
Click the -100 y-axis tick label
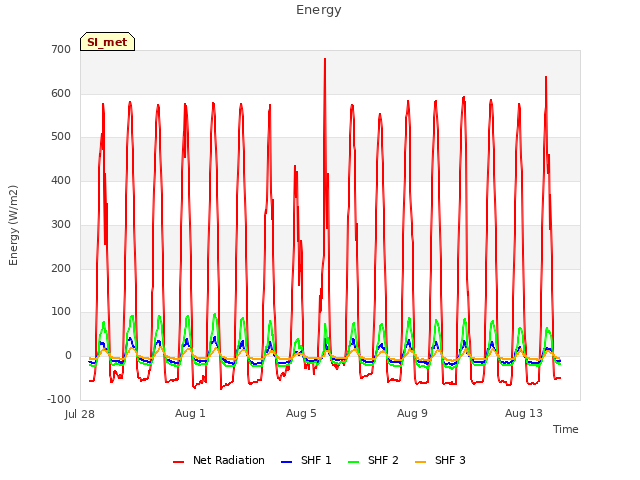click(x=59, y=399)
